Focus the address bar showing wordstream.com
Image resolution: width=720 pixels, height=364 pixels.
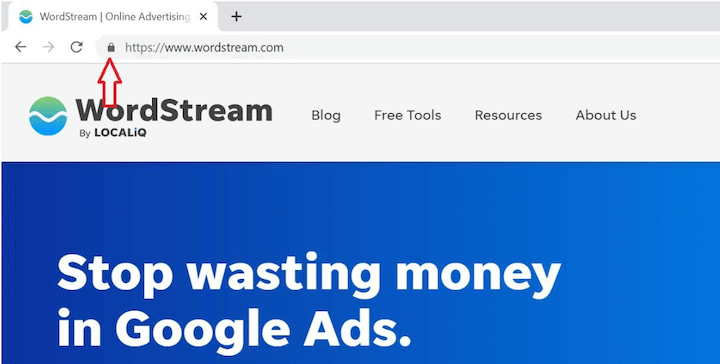(x=408, y=47)
